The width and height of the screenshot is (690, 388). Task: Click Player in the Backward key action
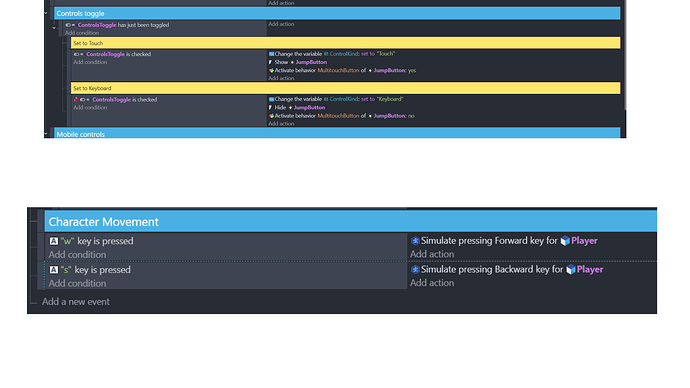point(590,269)
